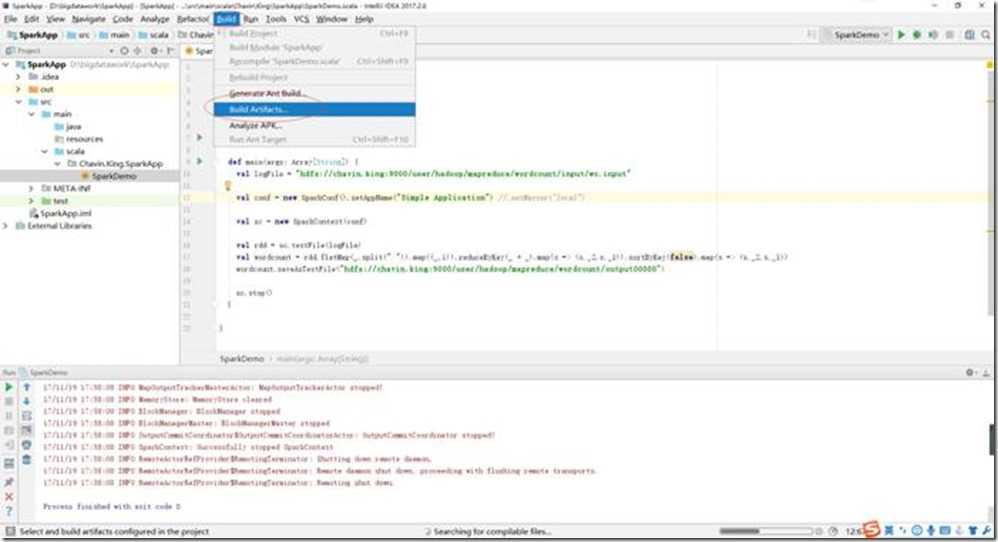Toggle soft-wrap in Run console
Image resolution: width=998 pixels, height=542 pixels.
27,415
